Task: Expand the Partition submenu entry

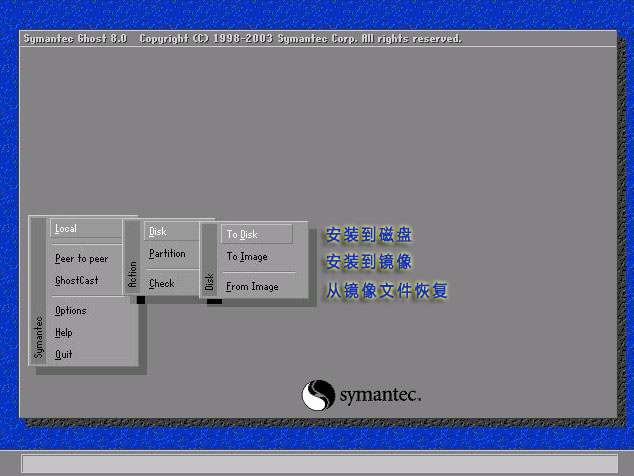Action: 167,254
